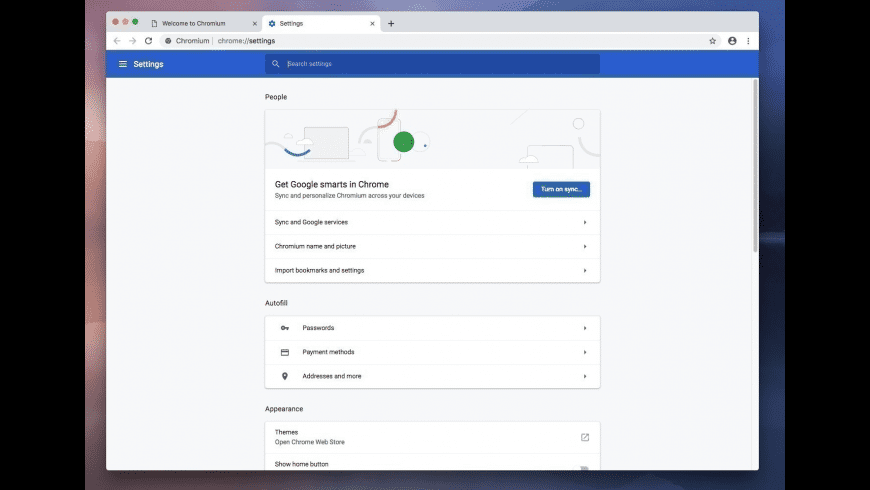
Task: Switch to the Welcome to Chromium tab
Action: [204, 24]
